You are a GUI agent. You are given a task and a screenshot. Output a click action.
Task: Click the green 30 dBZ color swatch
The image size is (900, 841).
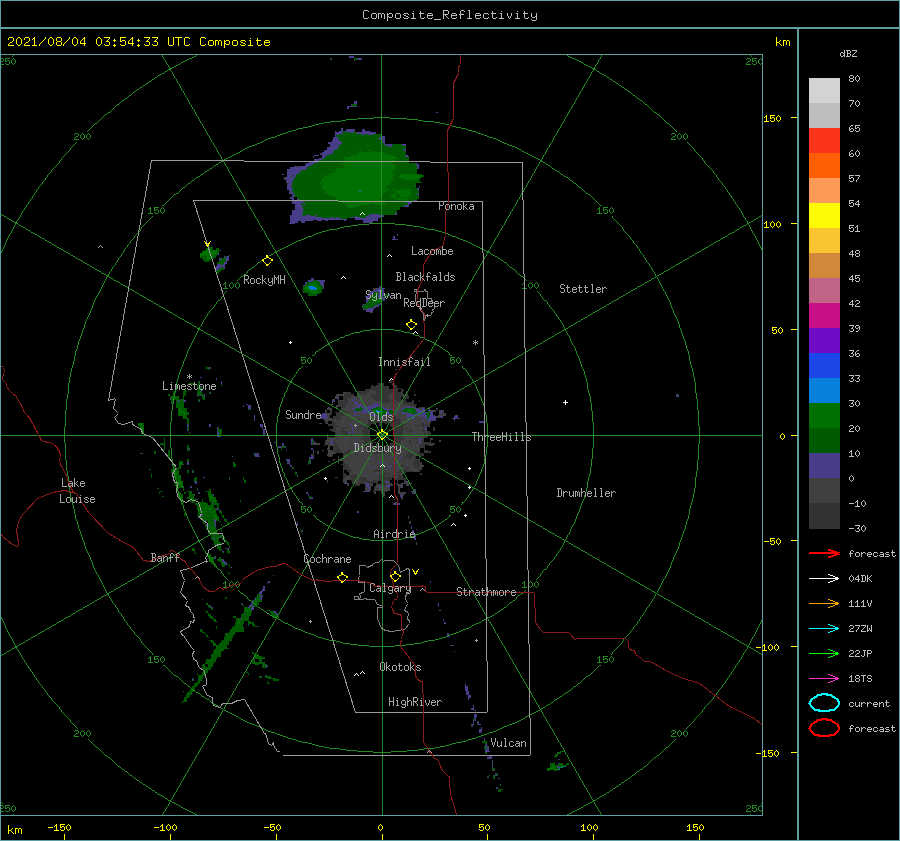point(824,415)
